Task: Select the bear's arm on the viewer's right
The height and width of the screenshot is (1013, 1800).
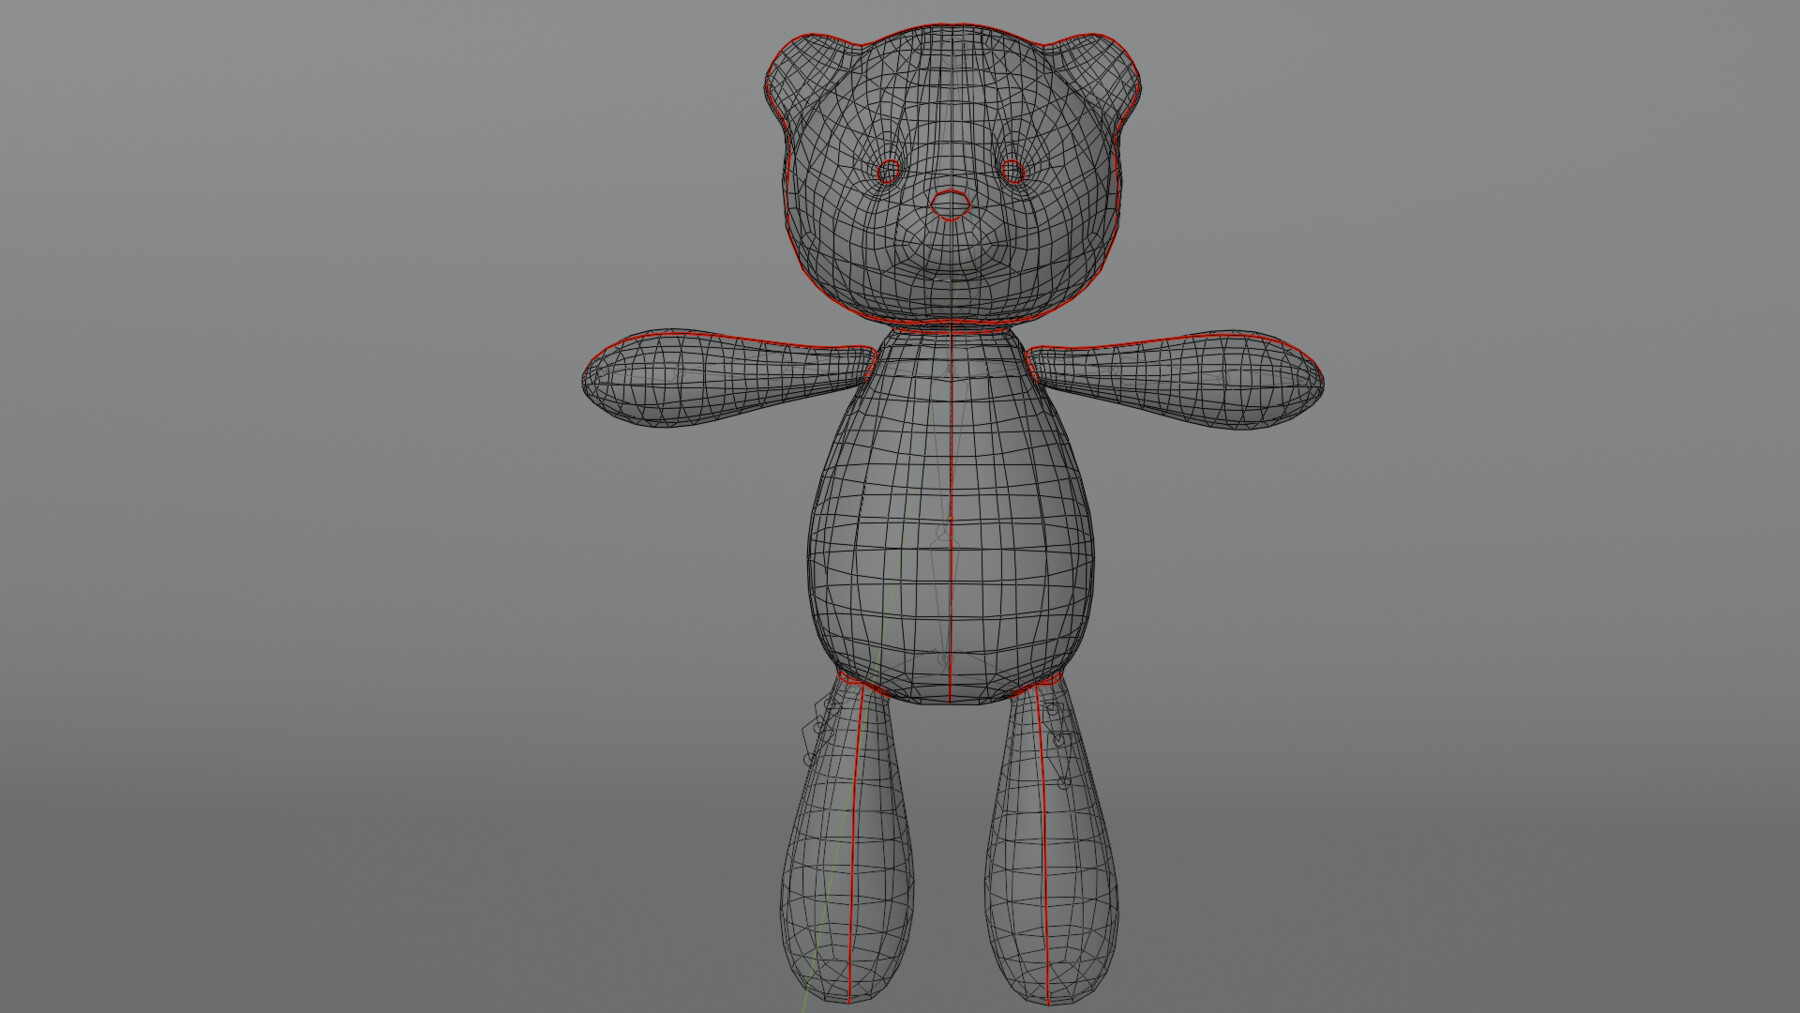Action: pos(1176,380)
